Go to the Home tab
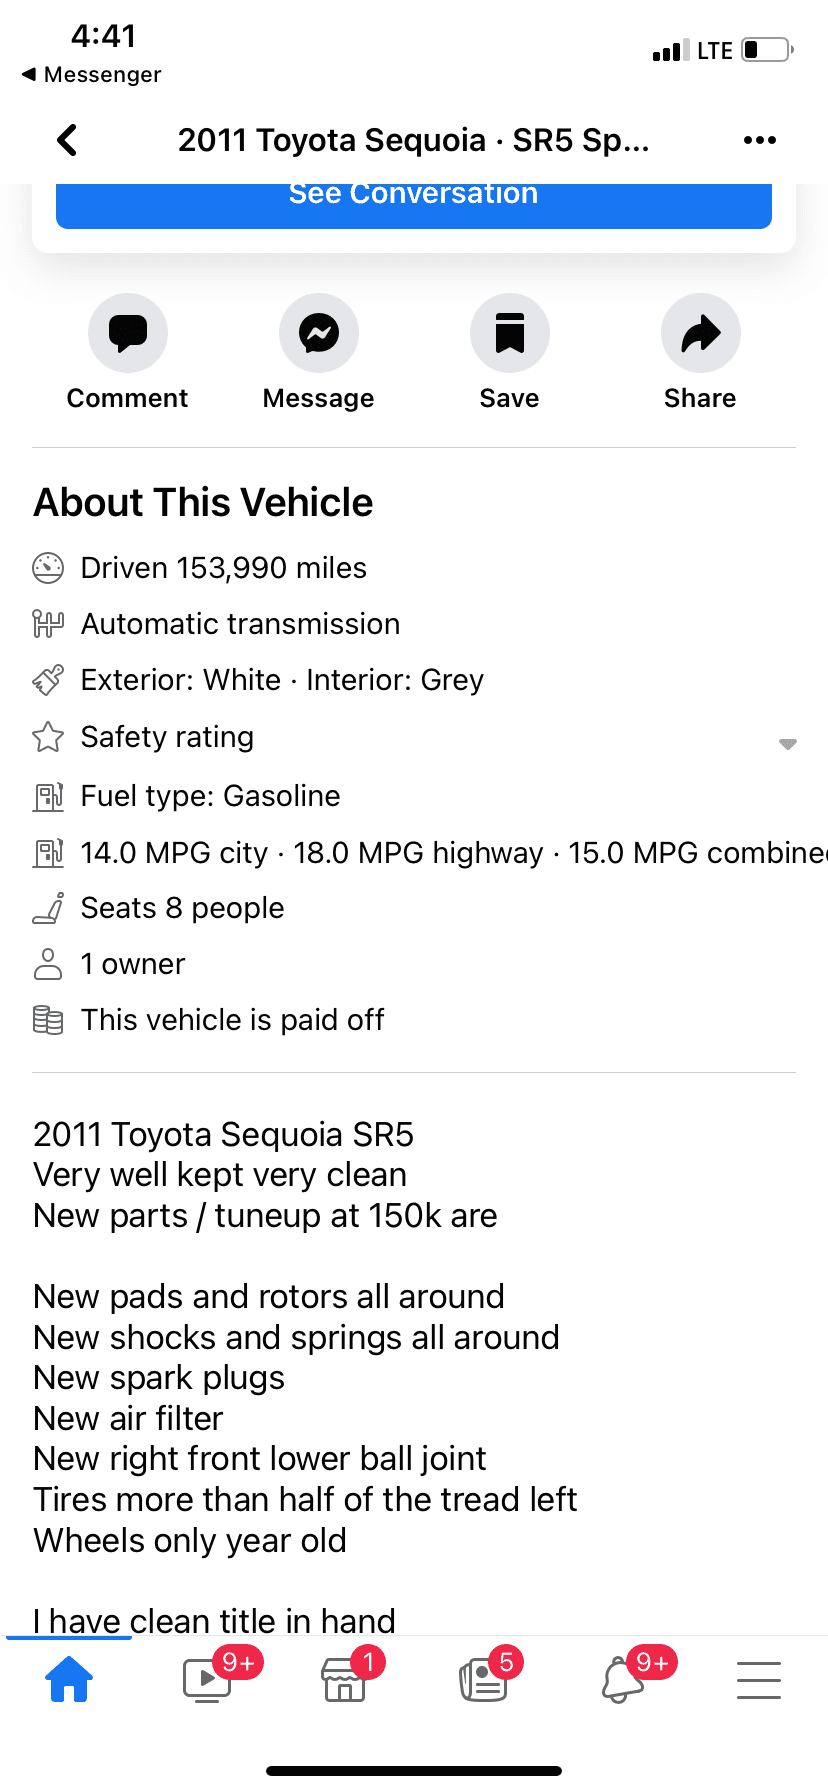The image size is (828, 1792). [x=69, y=1680]
